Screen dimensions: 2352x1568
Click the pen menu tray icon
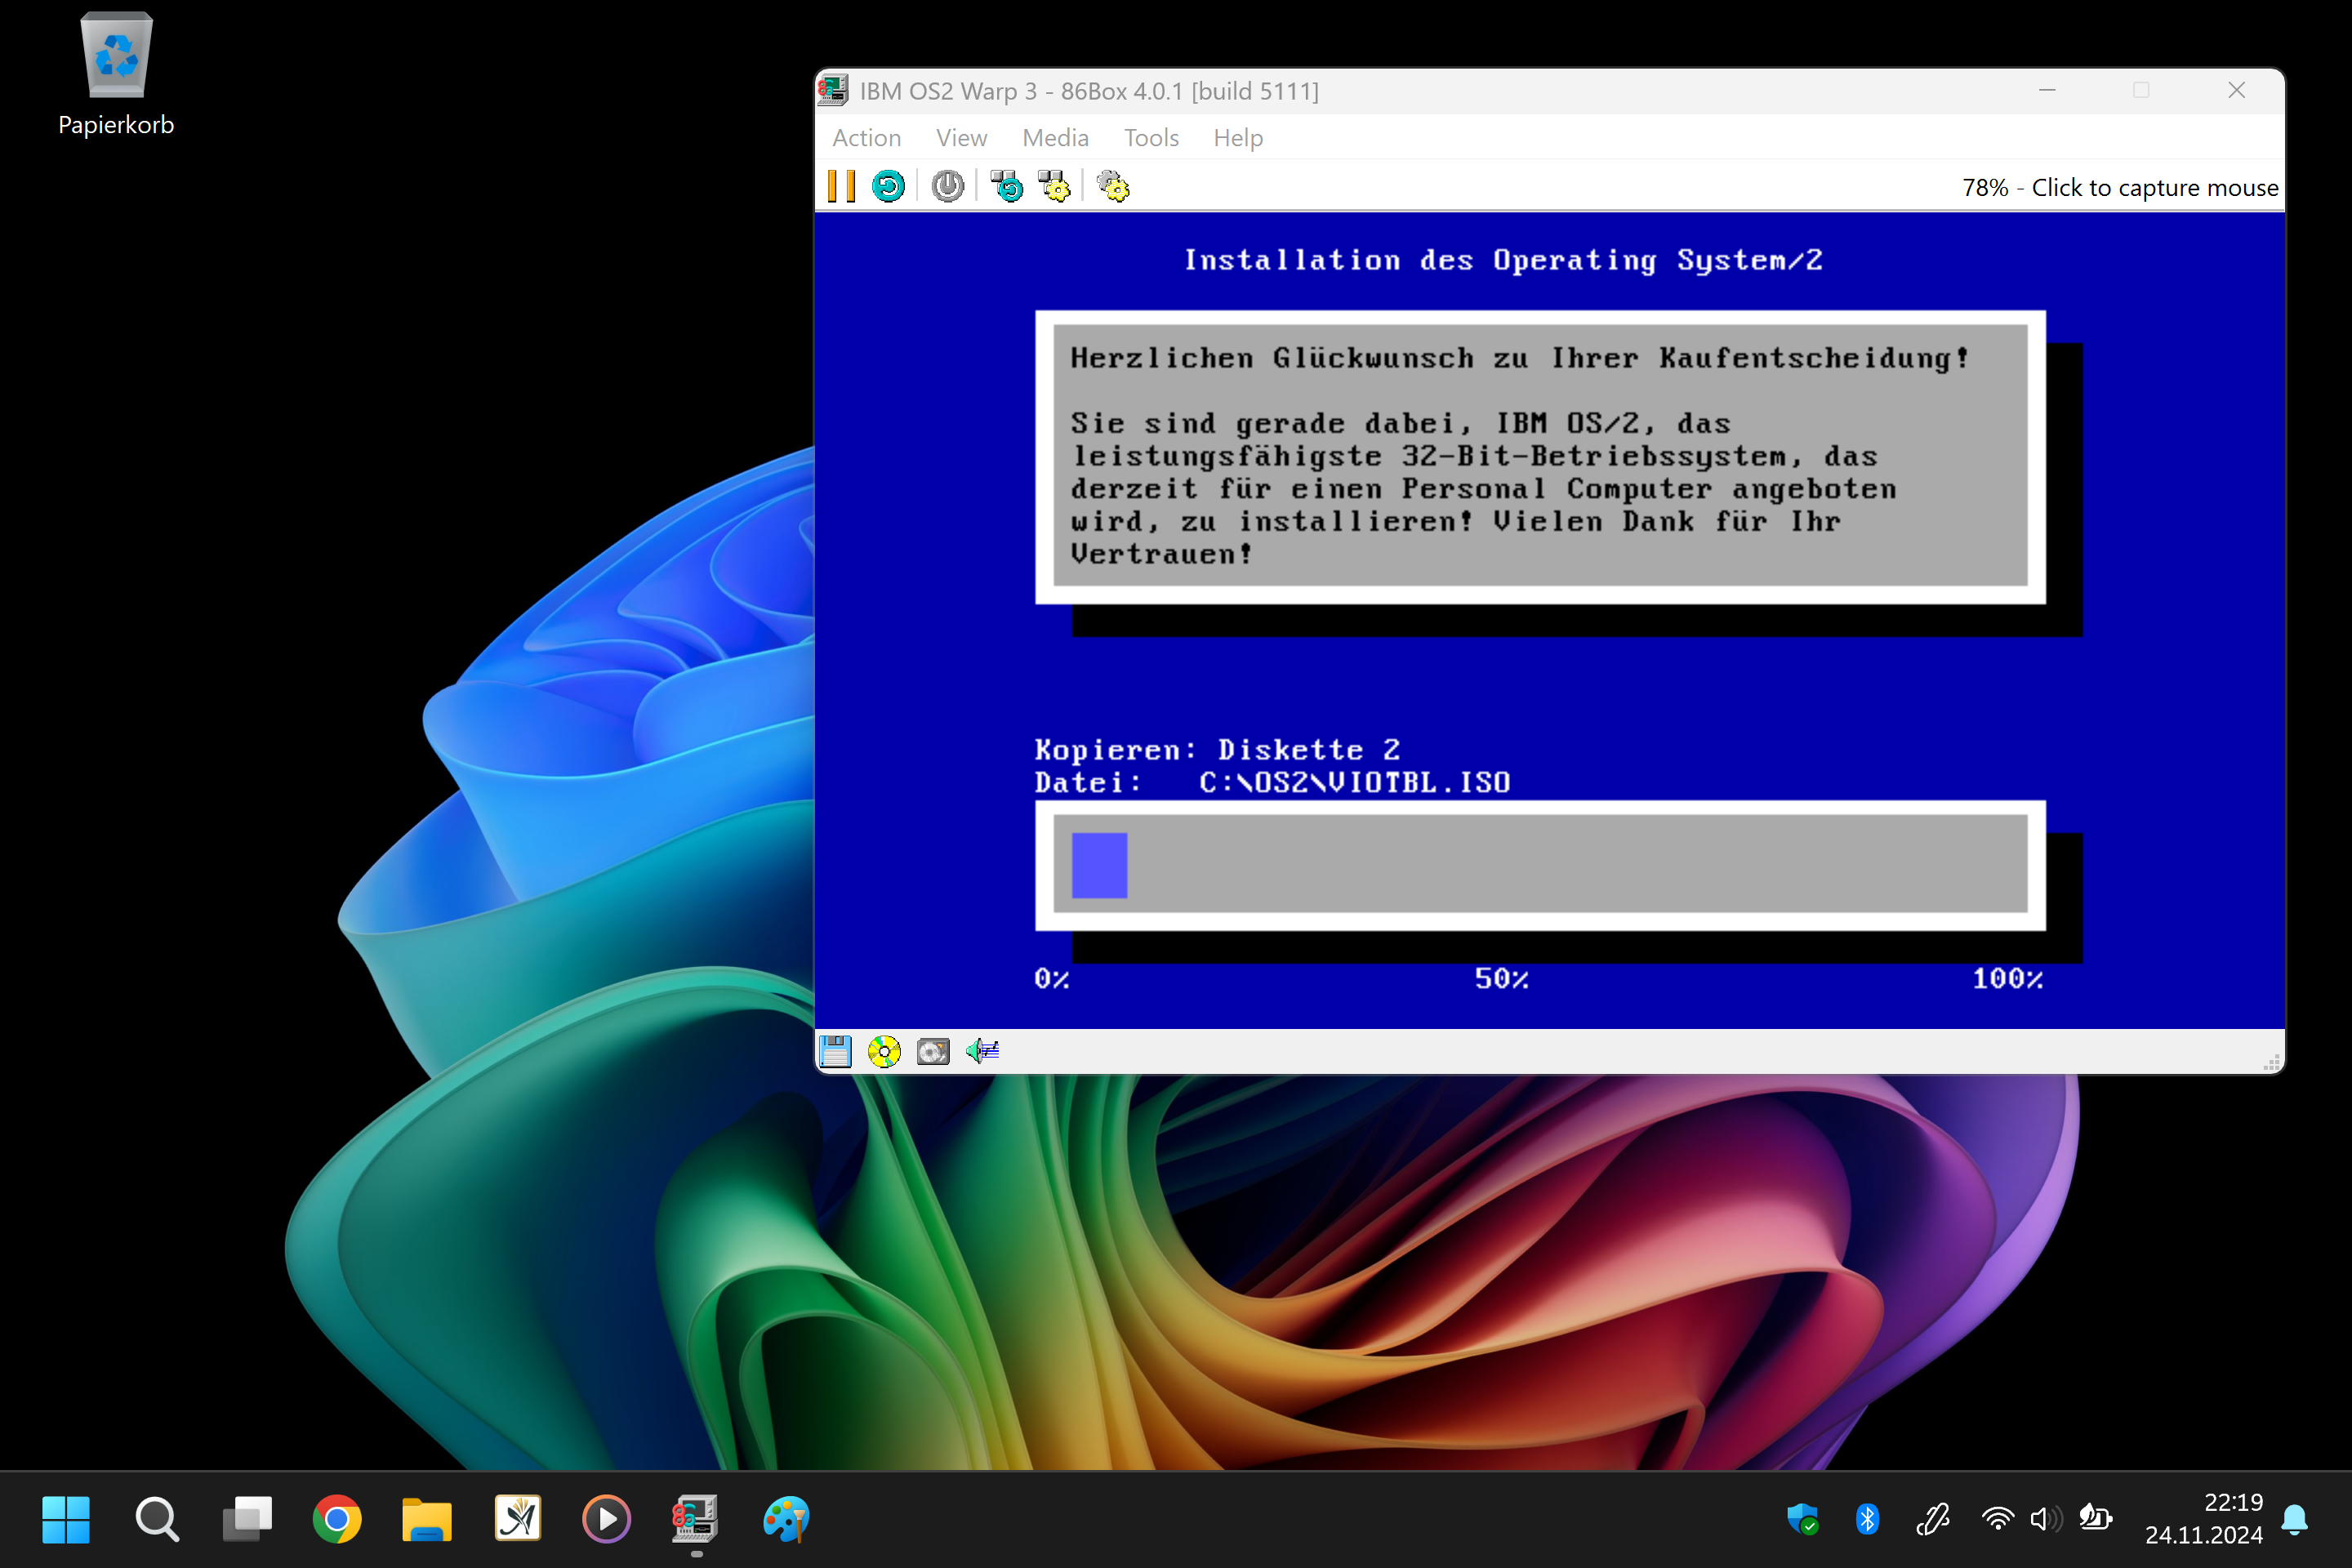1932,1519
